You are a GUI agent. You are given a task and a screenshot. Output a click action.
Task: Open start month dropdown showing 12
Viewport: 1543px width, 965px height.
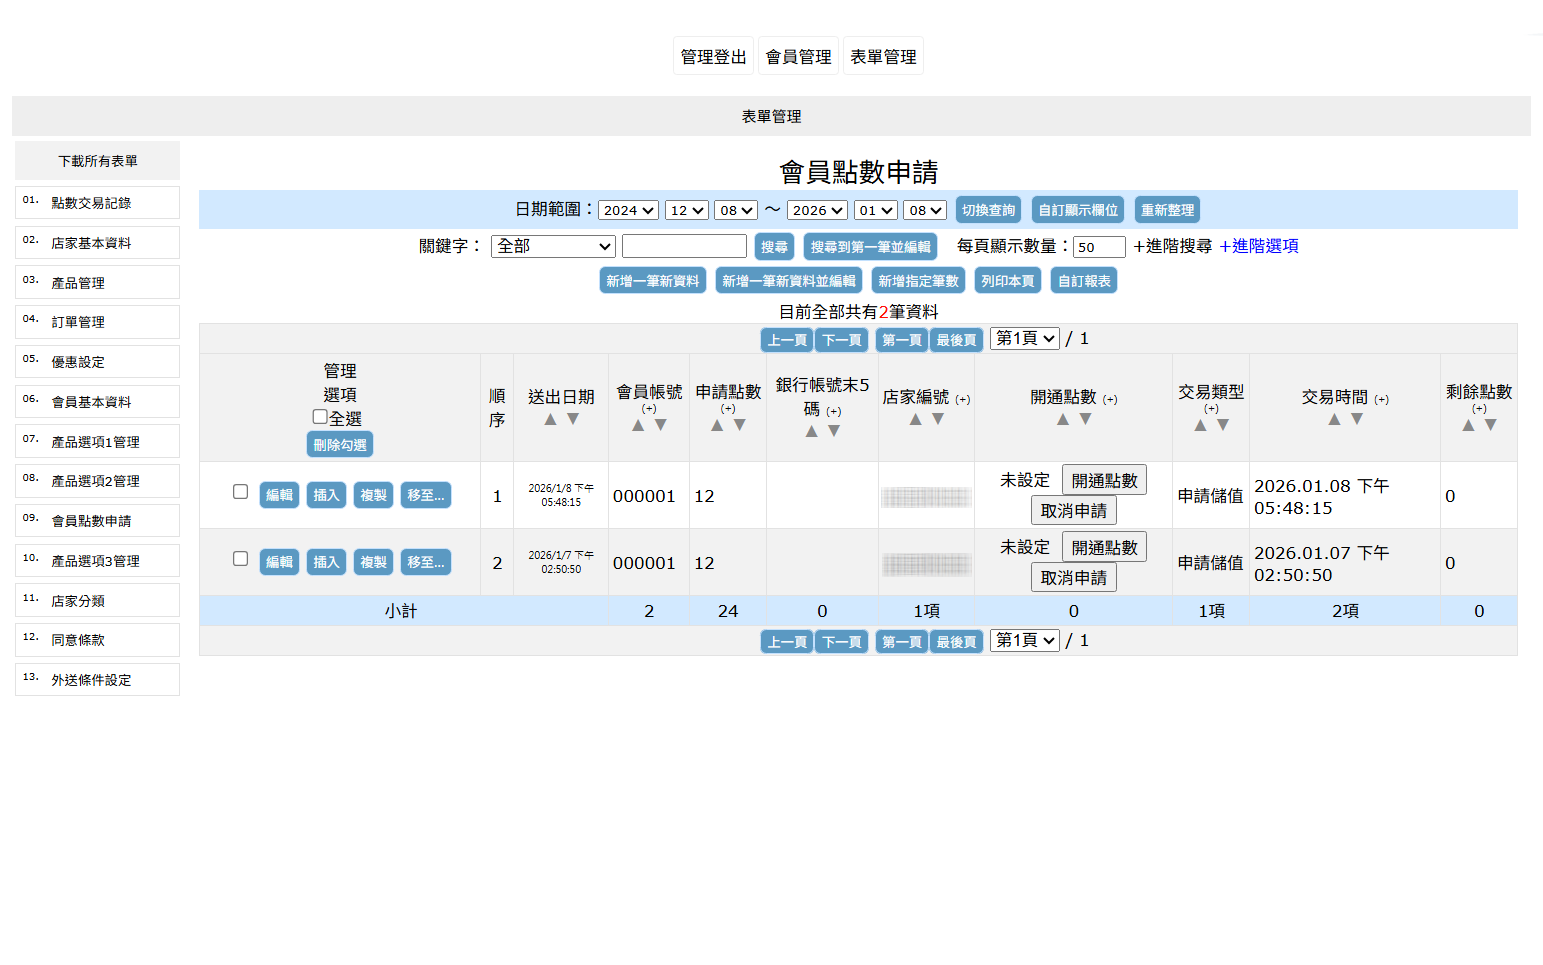pyautogui.click(x=687, y=210)
